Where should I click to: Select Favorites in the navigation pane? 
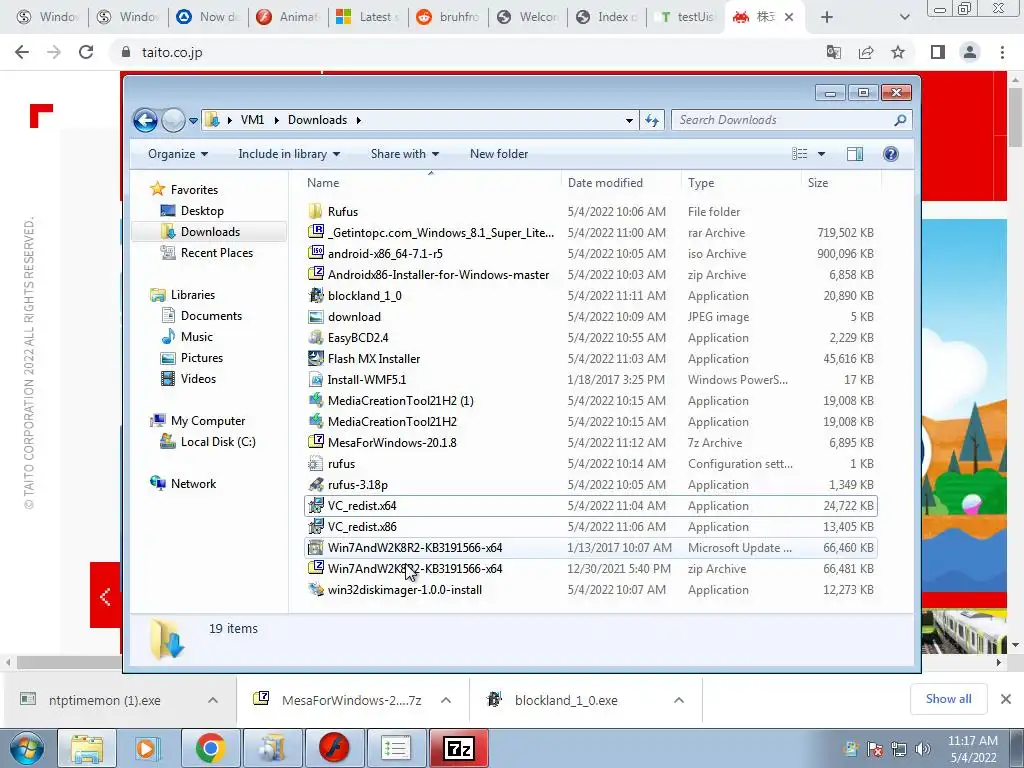(x=194, y=190)
